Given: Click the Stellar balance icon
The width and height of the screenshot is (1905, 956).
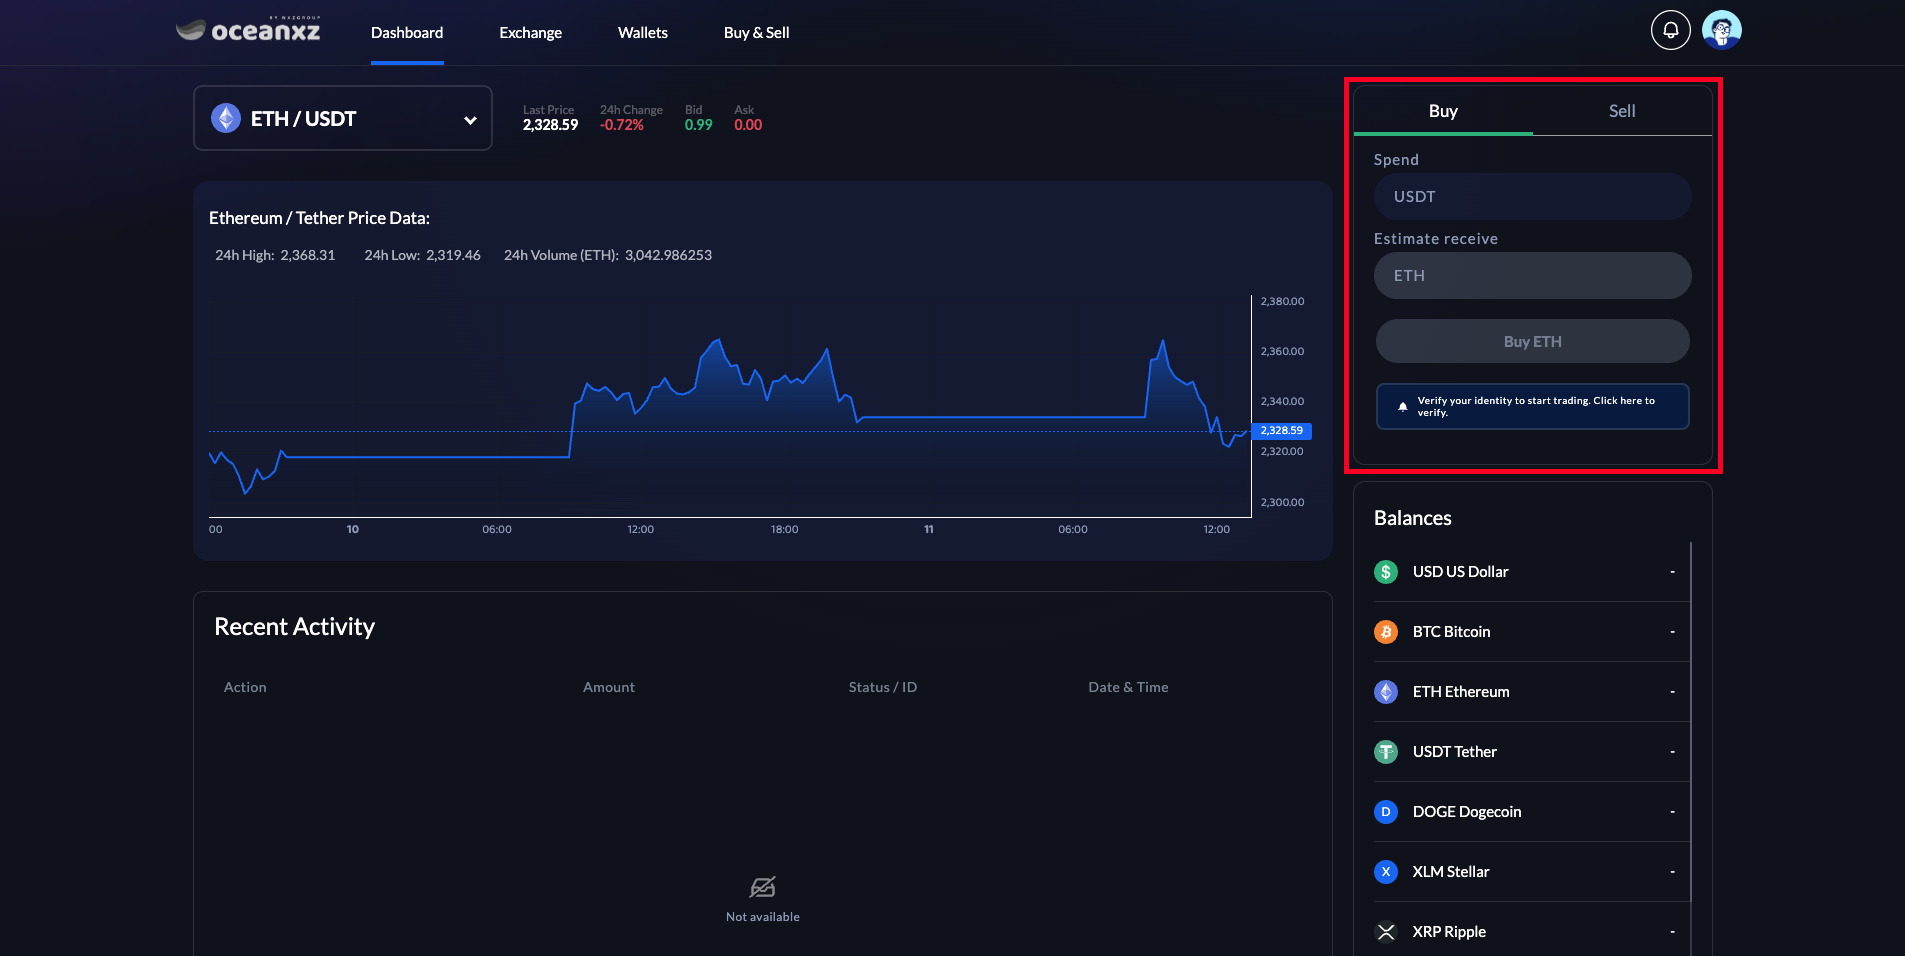Looking at the screenshot, I should pos(1386,872).
